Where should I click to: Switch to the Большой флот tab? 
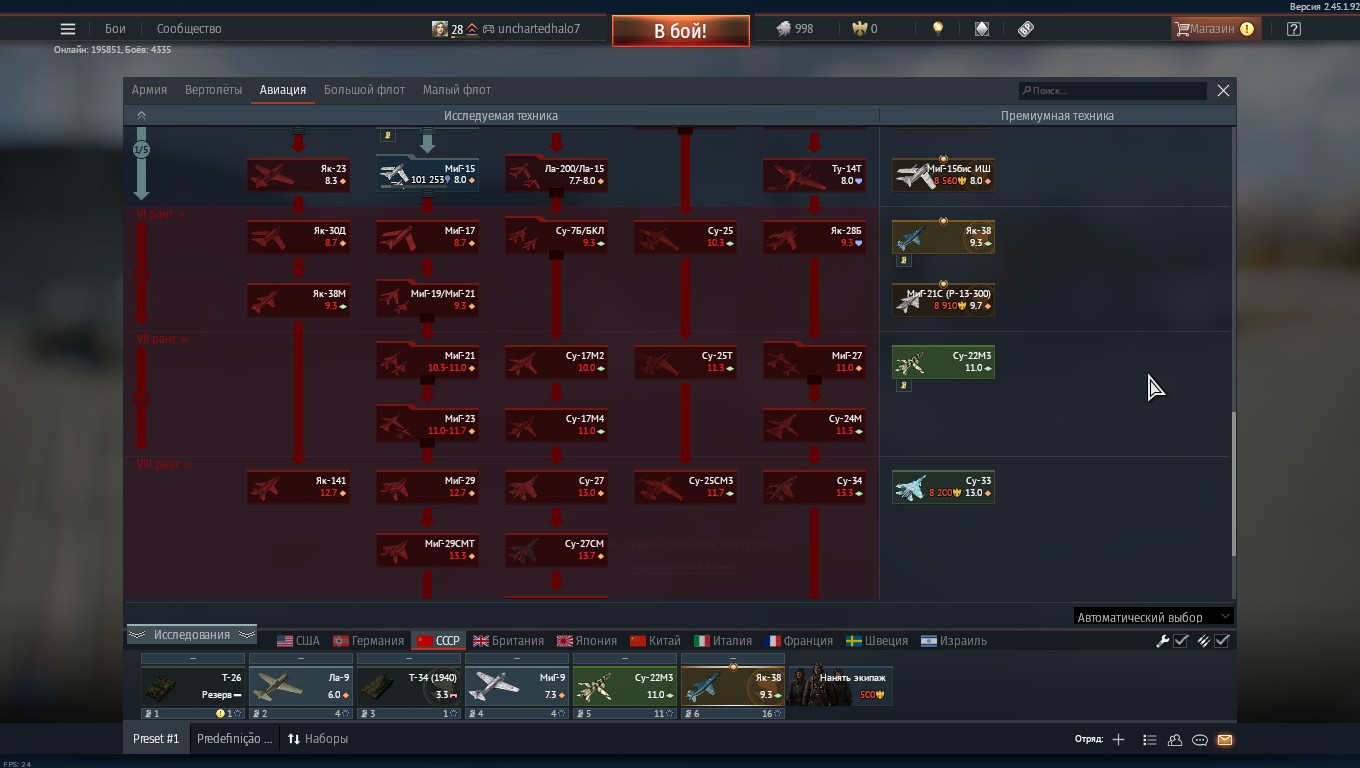(x=364, y=90)
